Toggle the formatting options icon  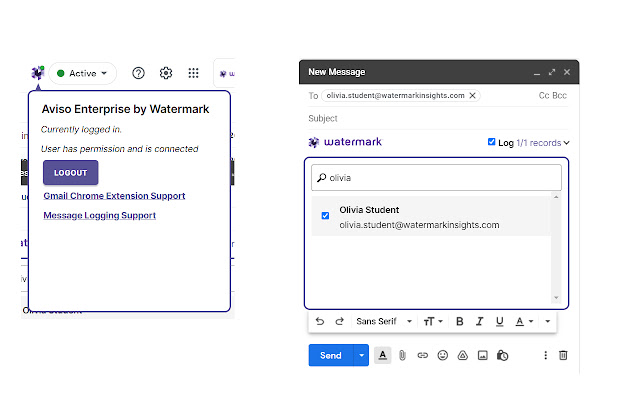[382, 356]
